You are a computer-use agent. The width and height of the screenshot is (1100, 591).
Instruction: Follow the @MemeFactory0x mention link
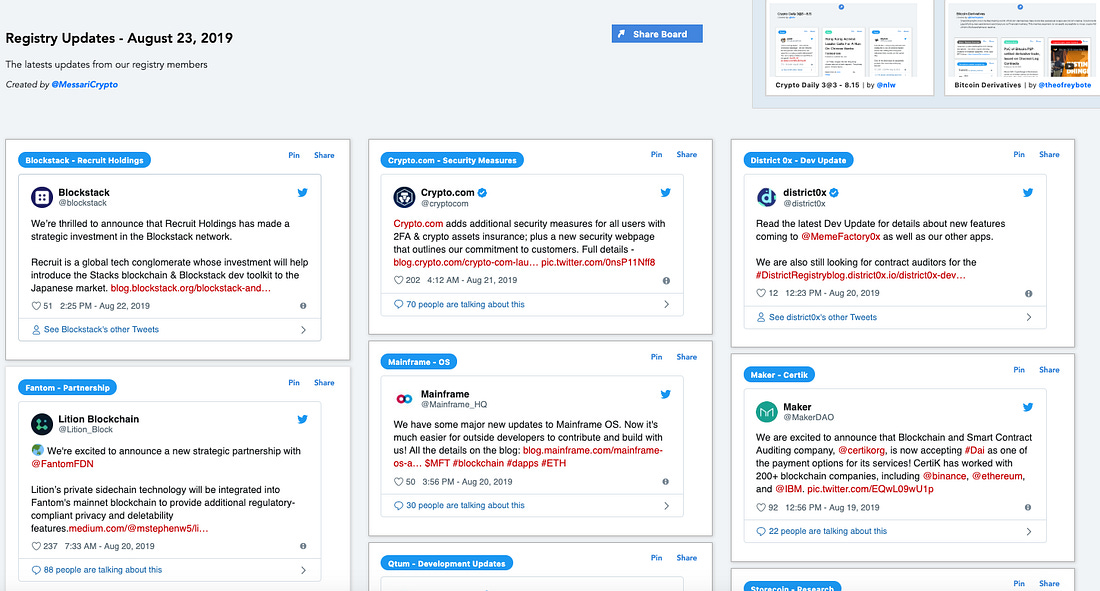pyautogui.click(x=840, y=237)
